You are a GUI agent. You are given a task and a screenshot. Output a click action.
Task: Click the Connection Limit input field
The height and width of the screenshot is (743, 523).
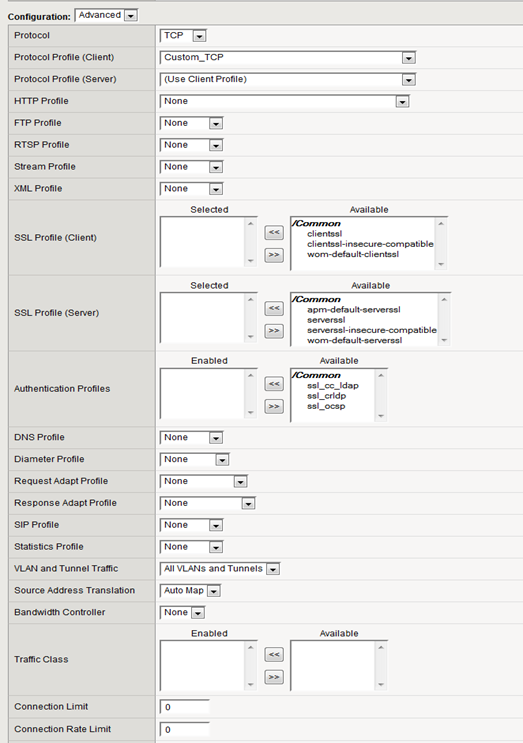click(184, 707)
